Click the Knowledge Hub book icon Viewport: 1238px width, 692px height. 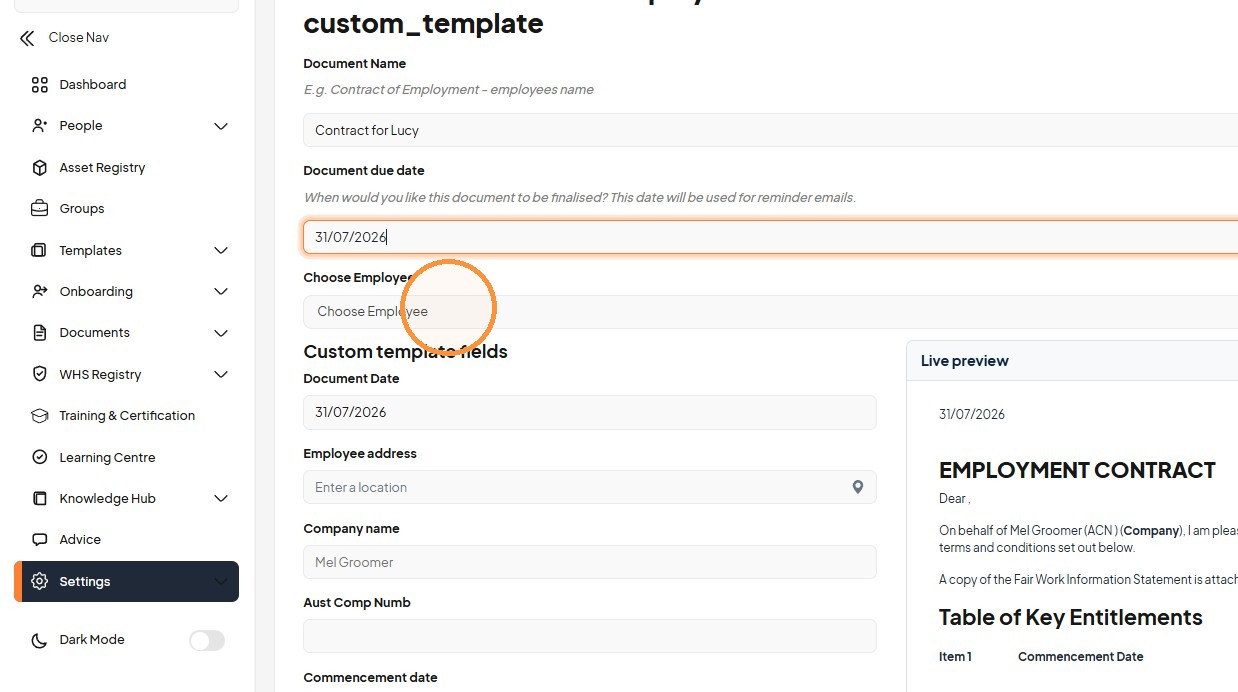tap(40, 499)
